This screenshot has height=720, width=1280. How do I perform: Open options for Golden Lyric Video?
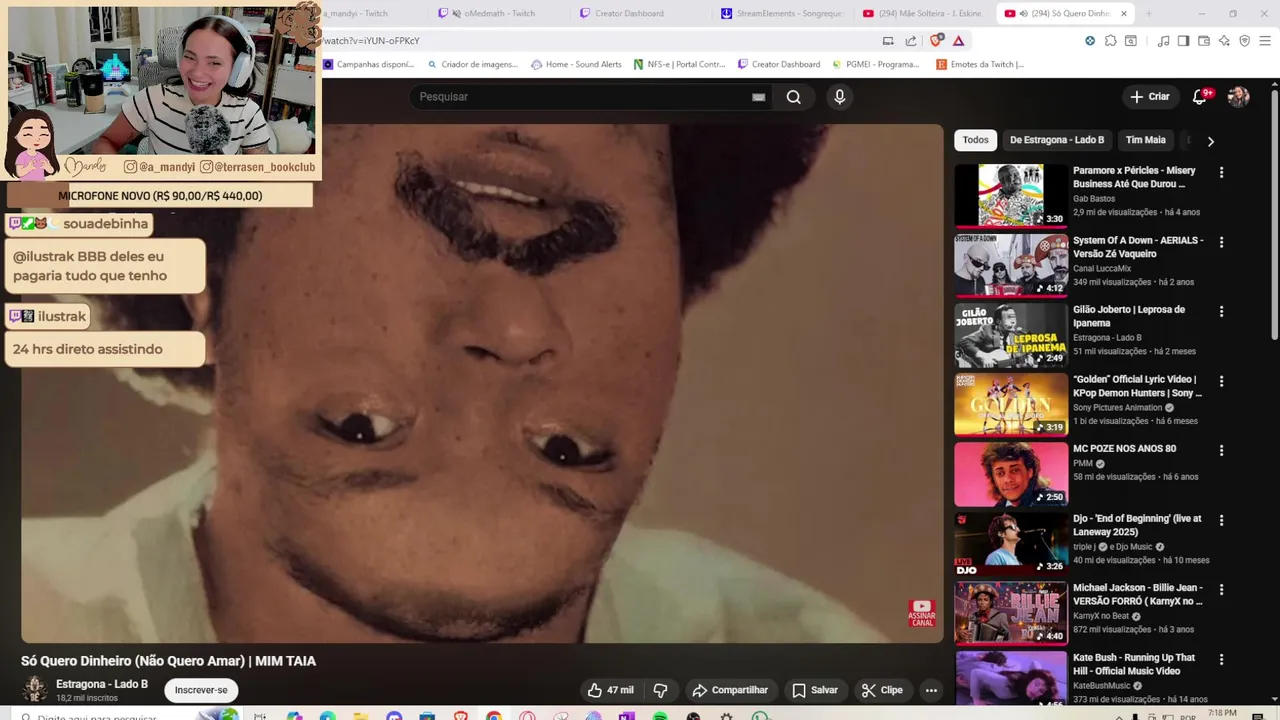(1221, 381)
